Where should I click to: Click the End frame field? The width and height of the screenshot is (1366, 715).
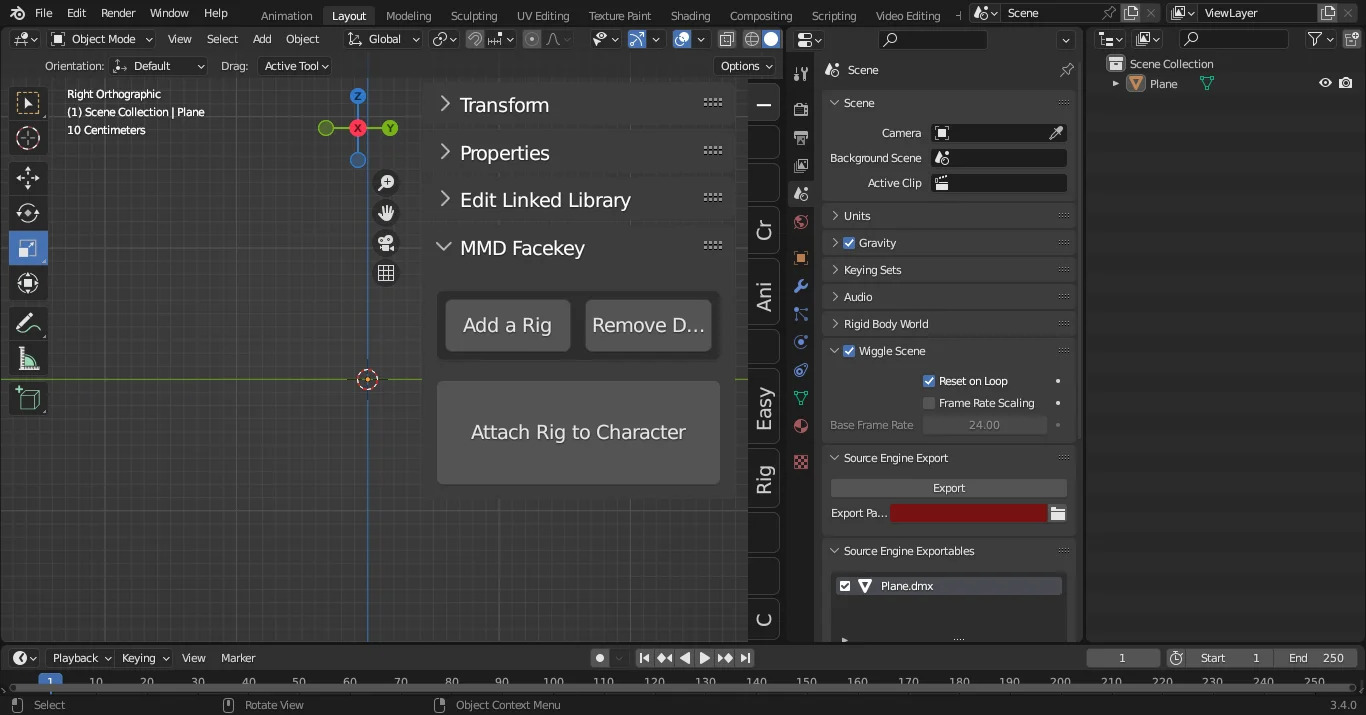click(x=1316, y=658)
